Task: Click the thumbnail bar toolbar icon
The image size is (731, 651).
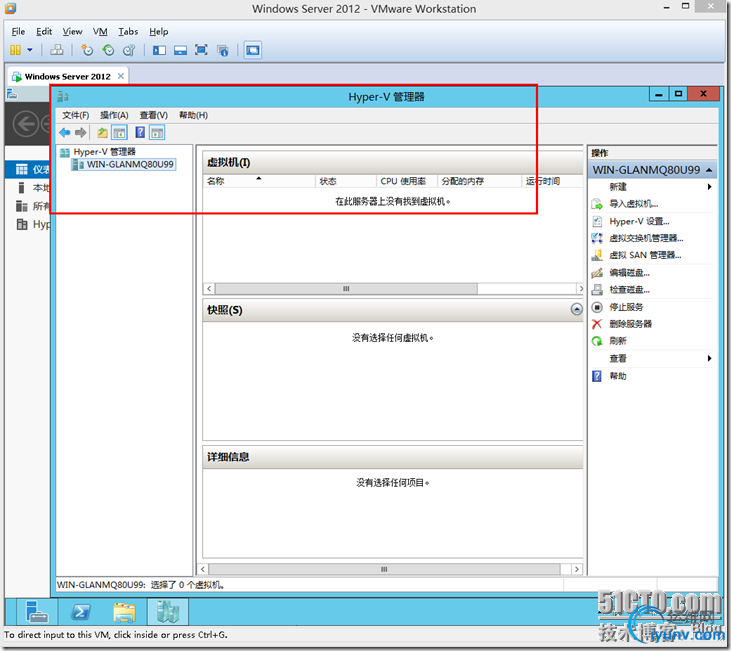Action: 180,50
